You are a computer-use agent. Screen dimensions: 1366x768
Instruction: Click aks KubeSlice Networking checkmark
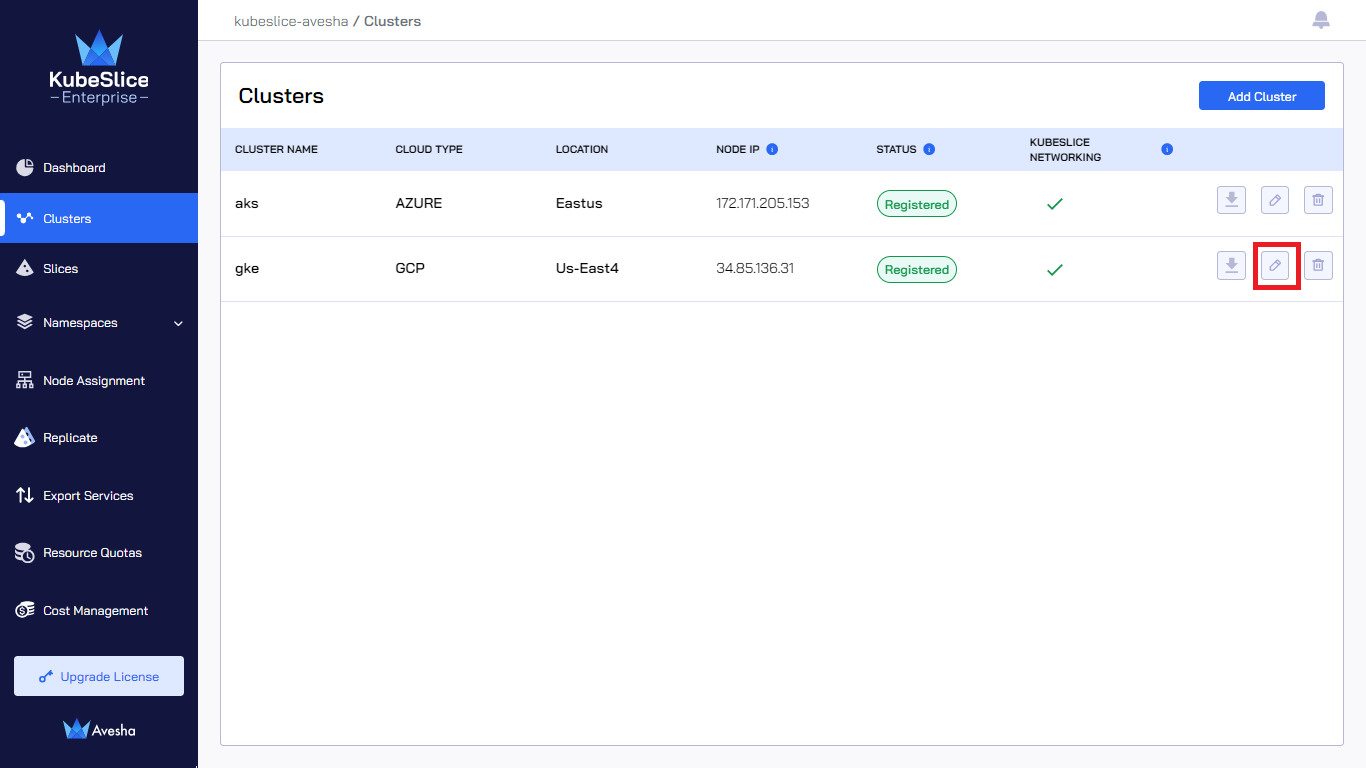click(x=1054, y=204)
